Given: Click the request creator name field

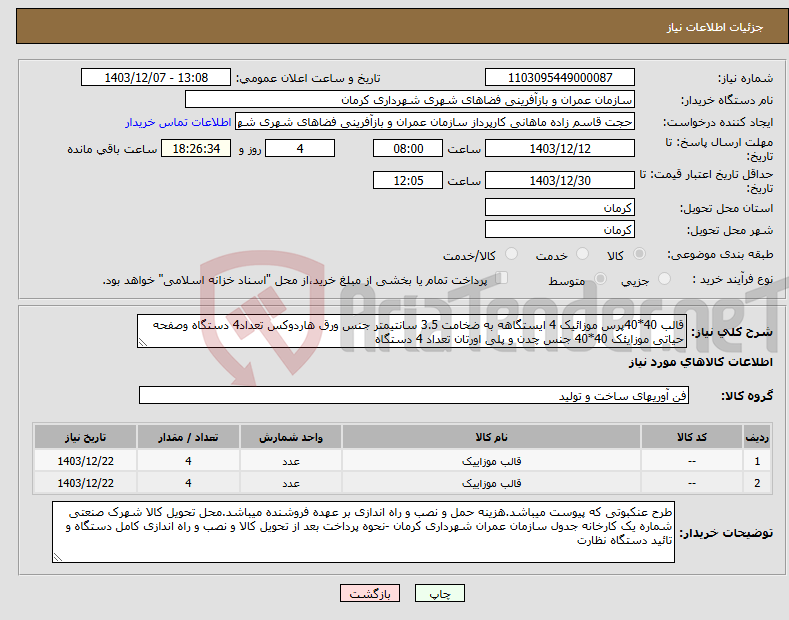Looking at the screenshot, I should pyautogui.click(x=435, y=122).
